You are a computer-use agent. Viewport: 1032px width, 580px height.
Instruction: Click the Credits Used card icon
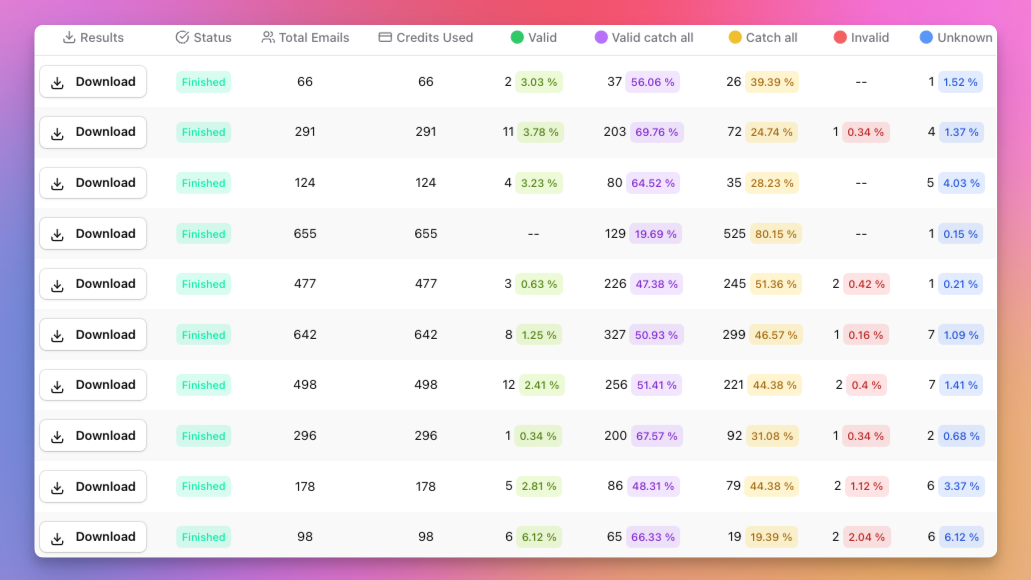click(x=385, y=38)
